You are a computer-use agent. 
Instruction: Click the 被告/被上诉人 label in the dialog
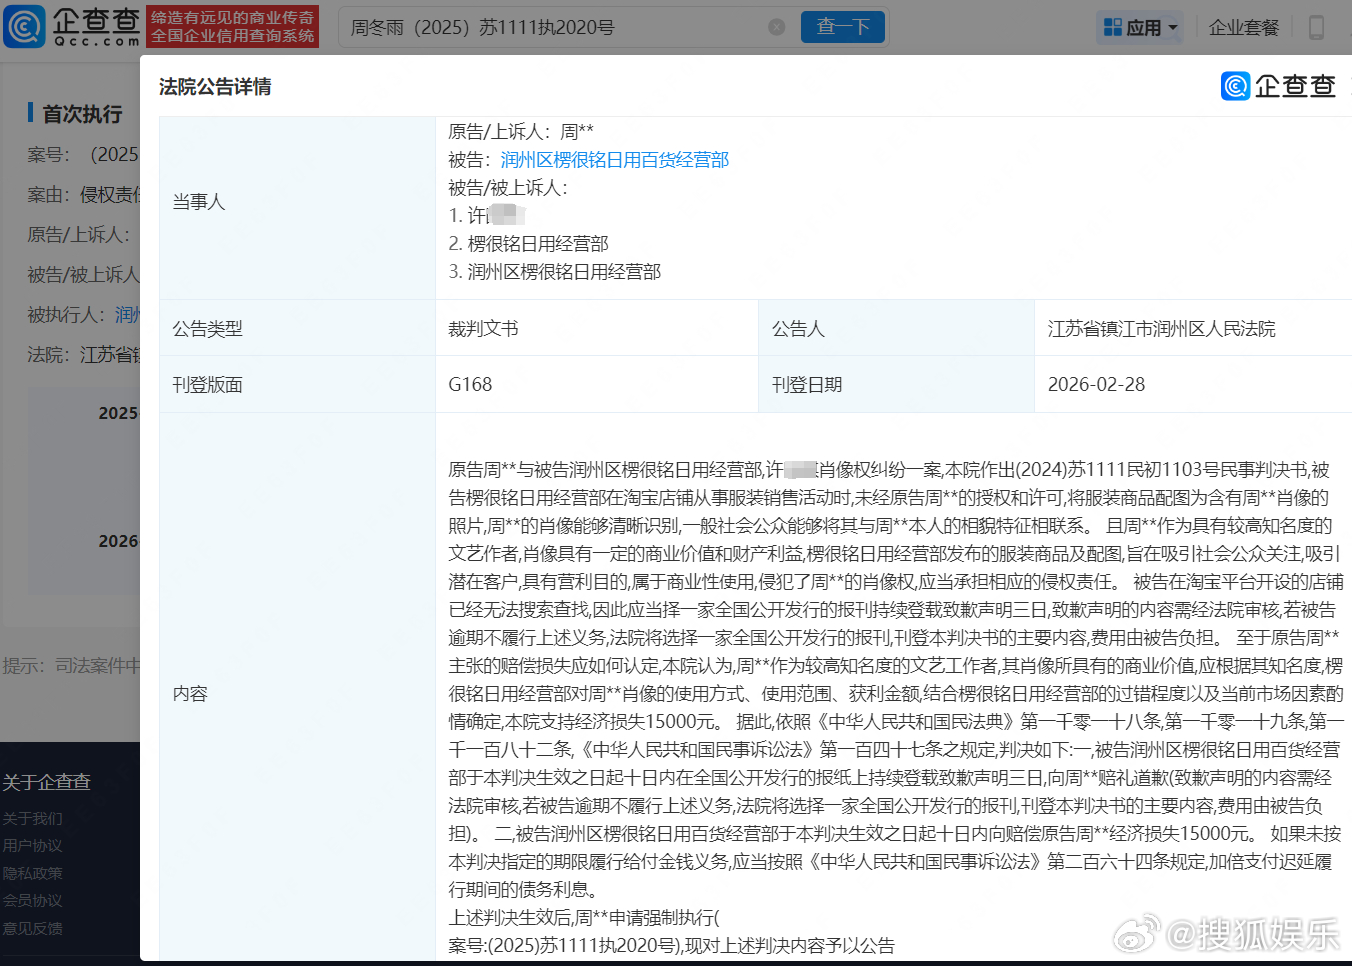pos(508,188)
